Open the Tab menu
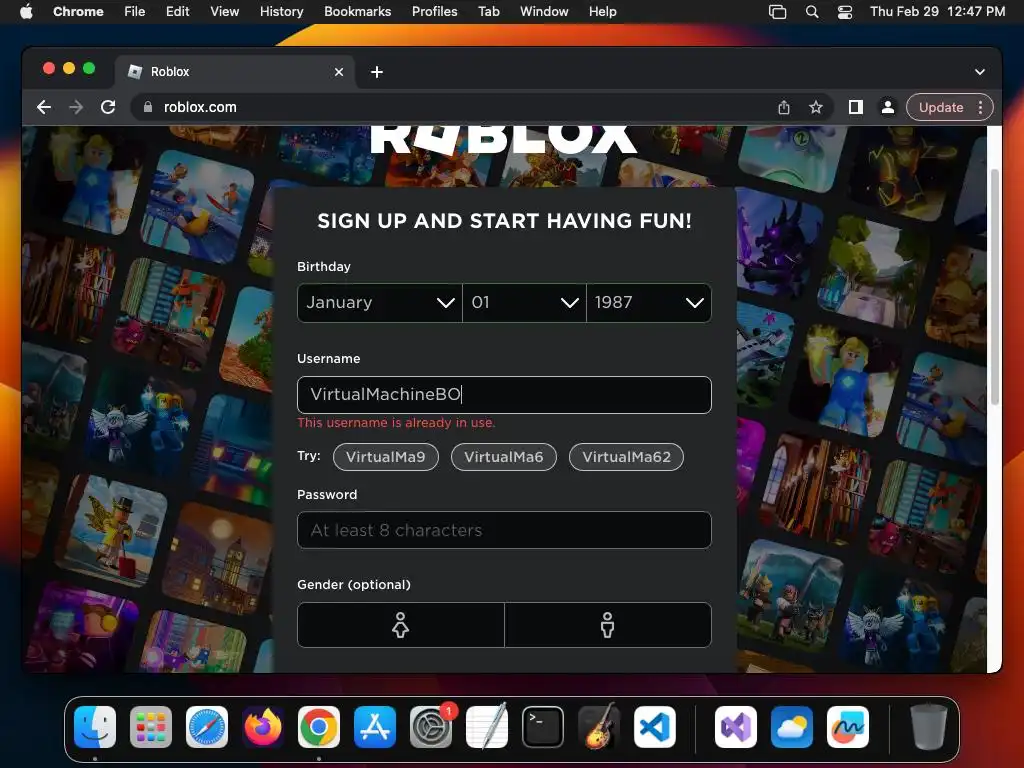Image resolution: width=1024 pixels, height=768 pixels. tap(488, 11)
